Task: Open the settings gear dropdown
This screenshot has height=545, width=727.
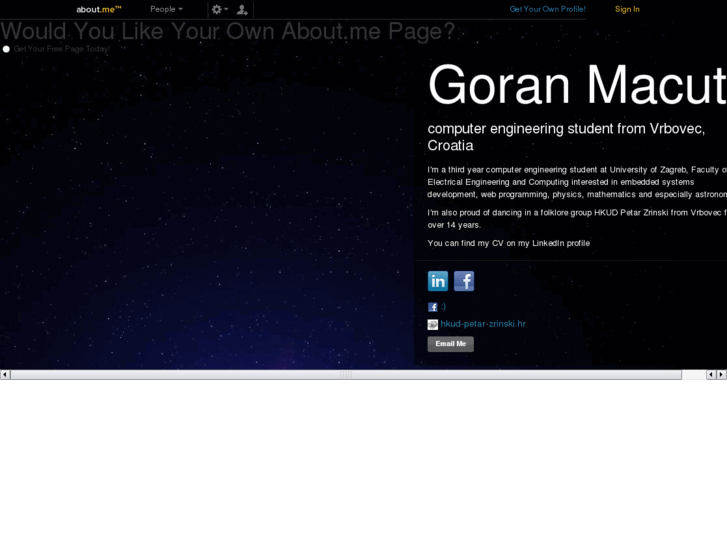Action: point(220,9)
